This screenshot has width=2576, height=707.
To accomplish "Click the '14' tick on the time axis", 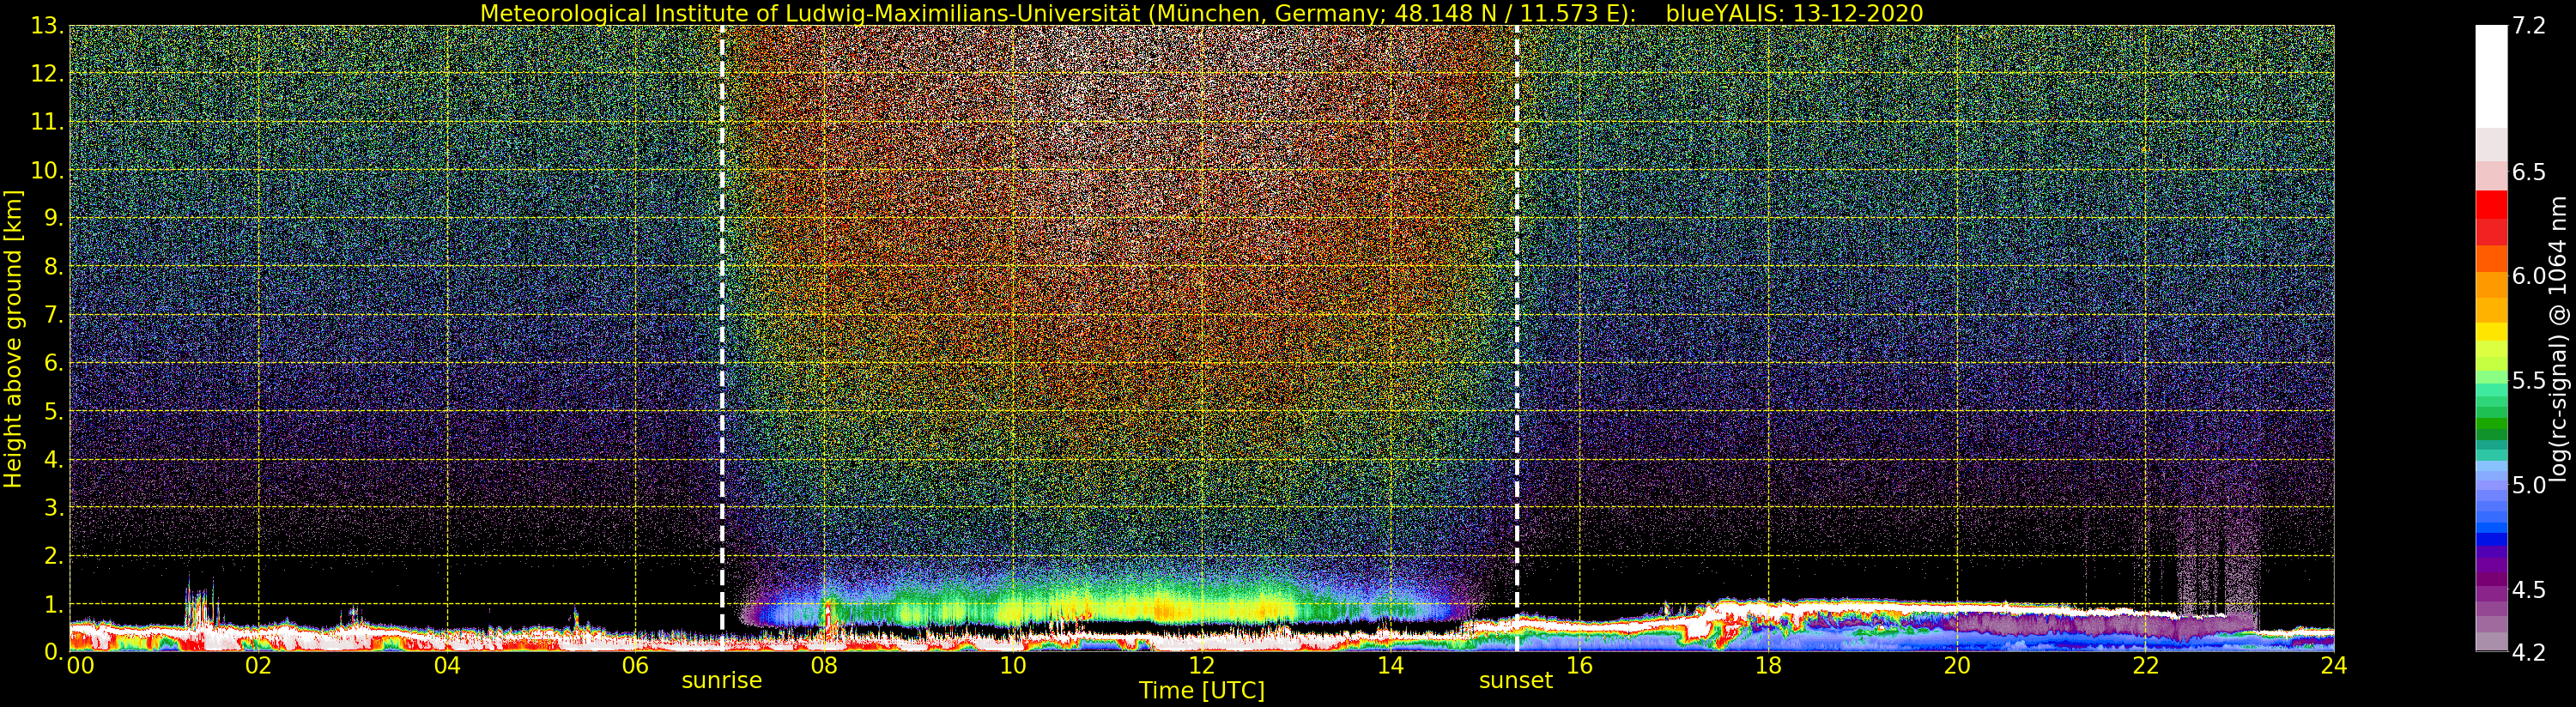I will pyautogui.click(x=1390, y=665).
